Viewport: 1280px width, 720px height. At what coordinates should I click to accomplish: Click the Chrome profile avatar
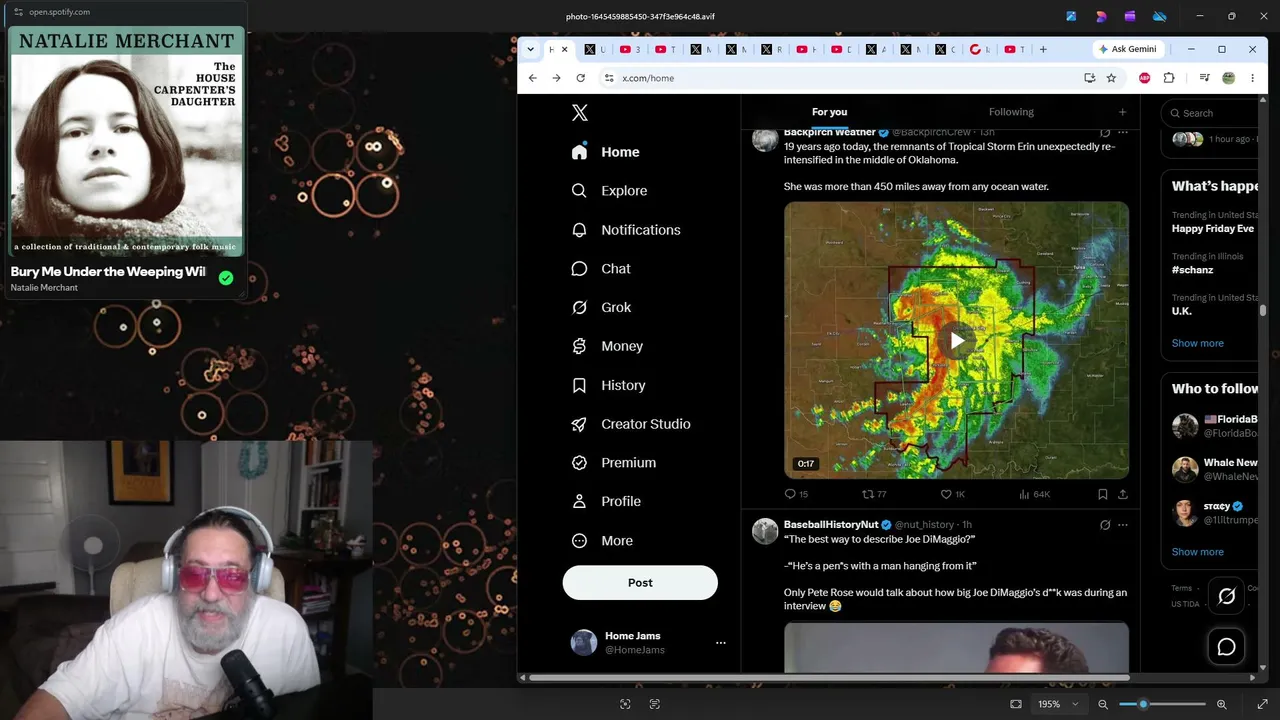point(1229,78)
